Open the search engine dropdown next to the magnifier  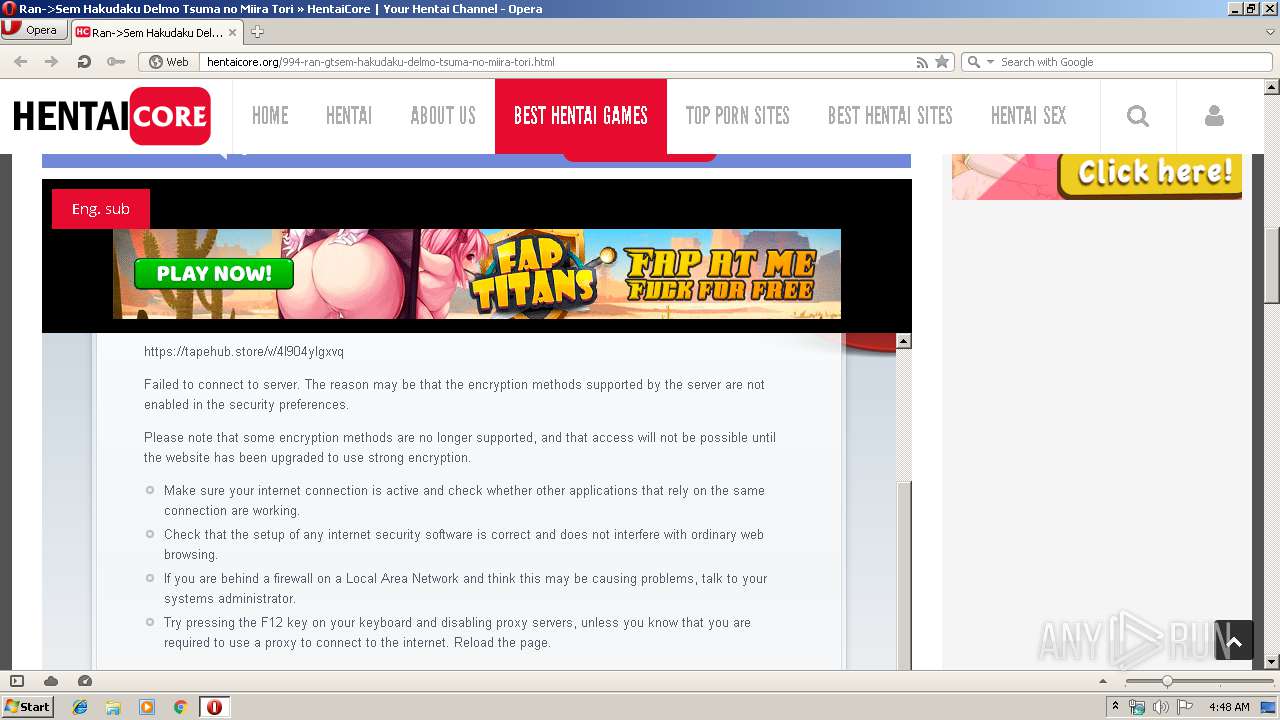991,62
